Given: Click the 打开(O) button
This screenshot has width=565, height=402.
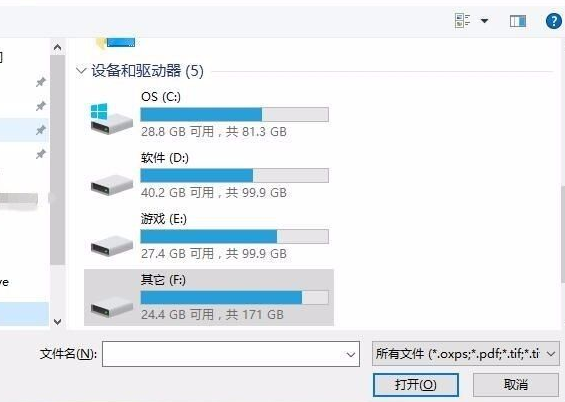Looking at the screenshot, I should coord(415,385).
